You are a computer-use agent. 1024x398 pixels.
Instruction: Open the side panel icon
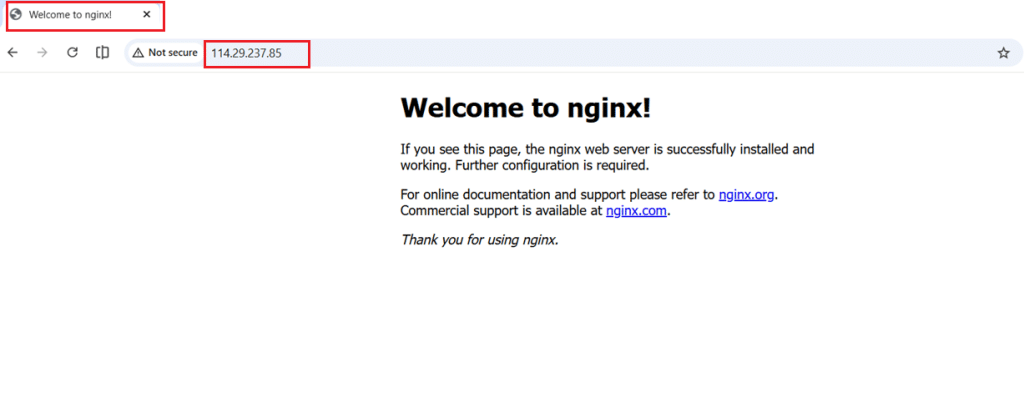pos(103,53)
